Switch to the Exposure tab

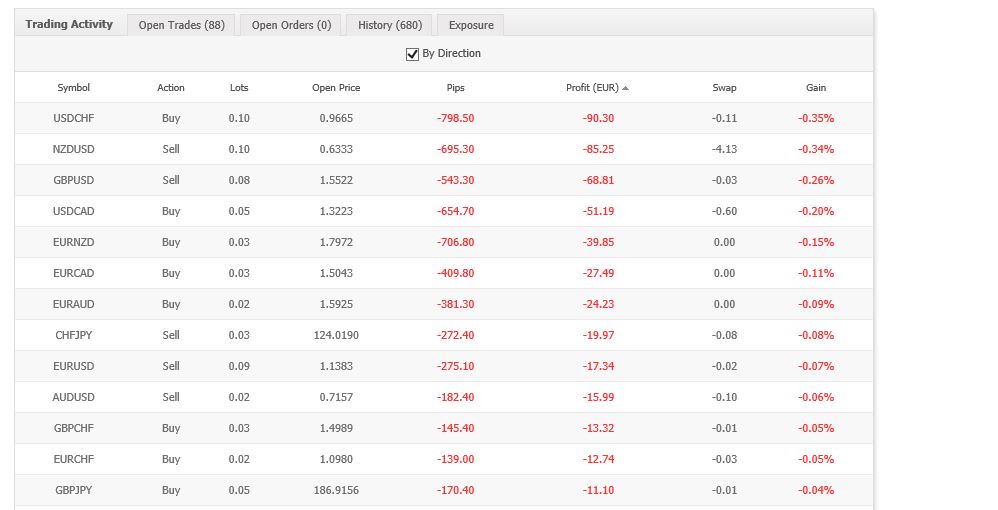tap(471, 25)
